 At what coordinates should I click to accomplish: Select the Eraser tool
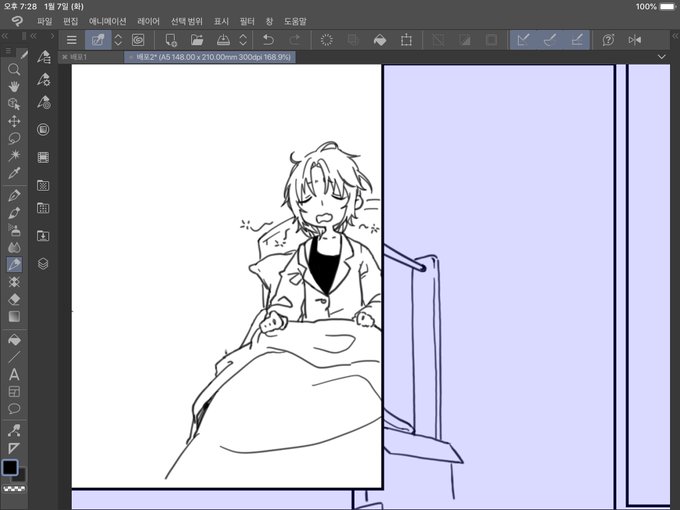14,299
